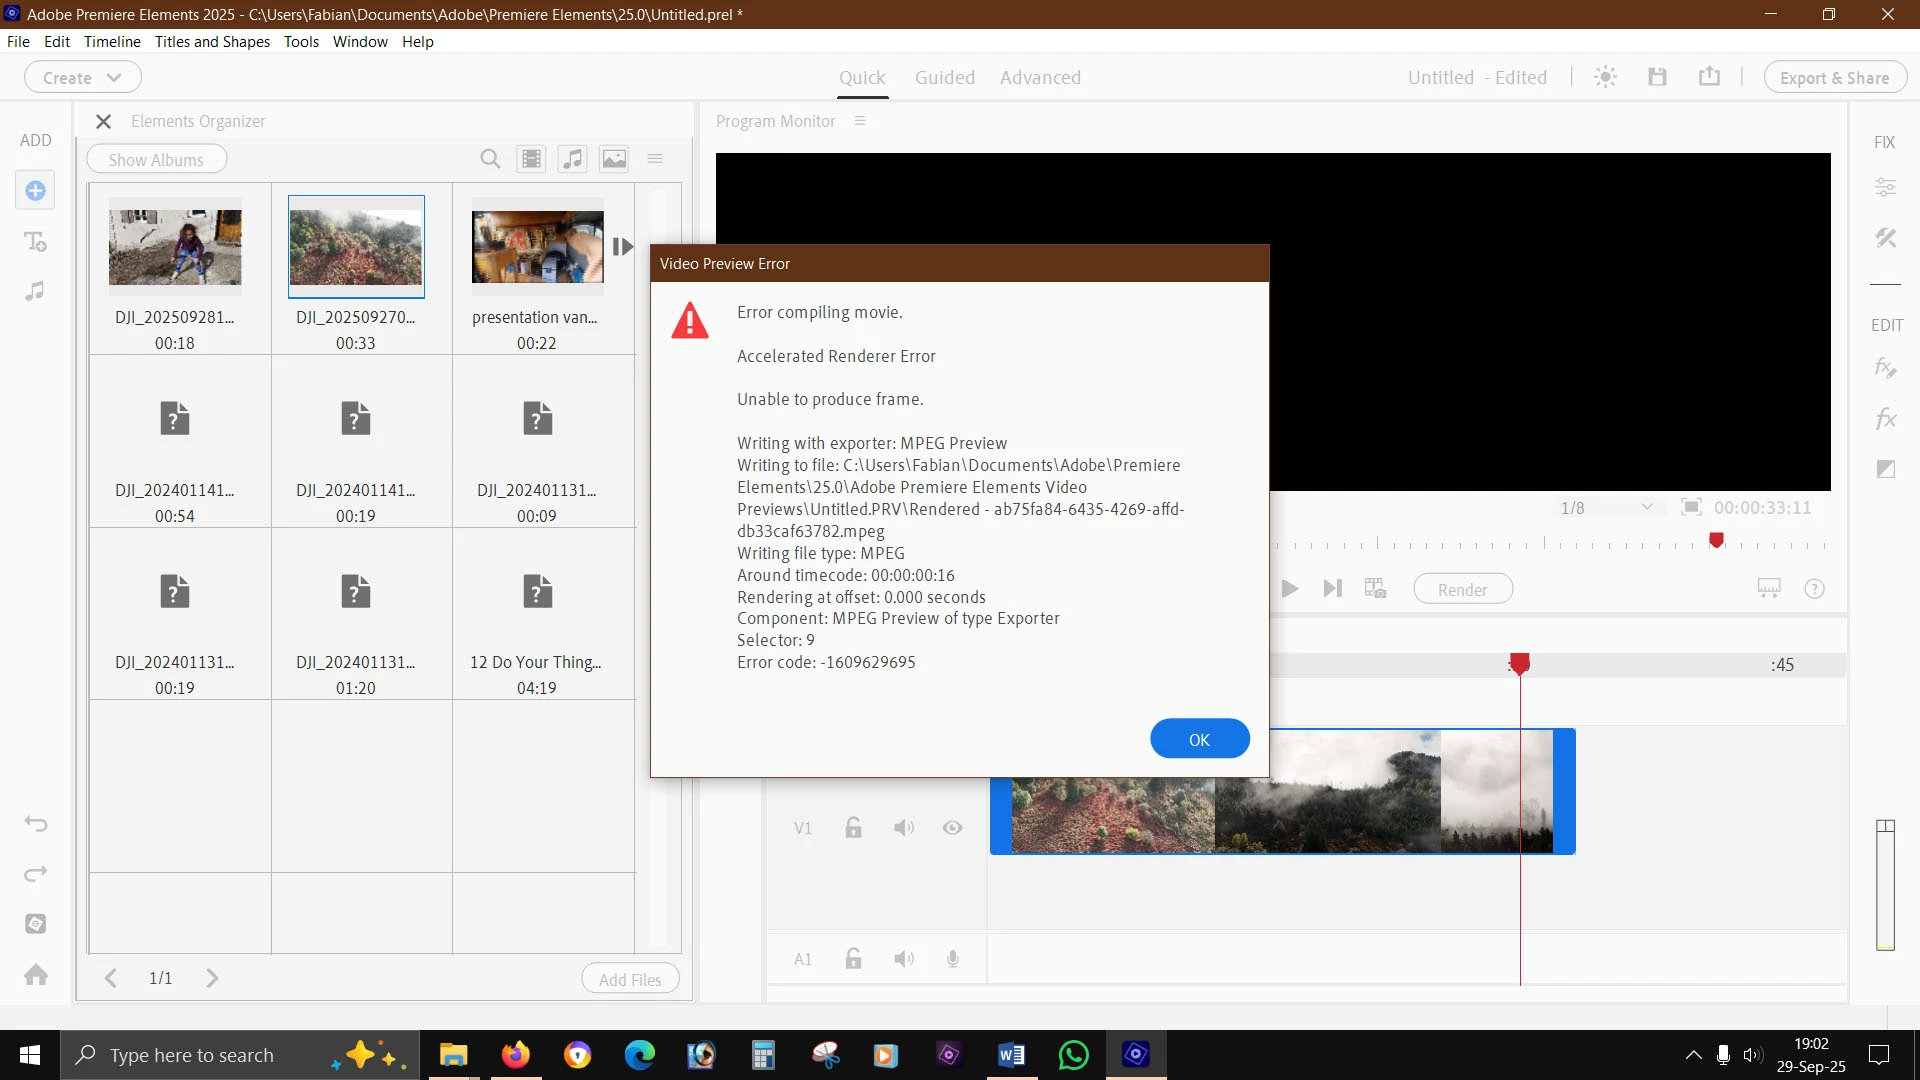
Task: Toggle V1 track visibility eye icon
Action: click(952, 828)
